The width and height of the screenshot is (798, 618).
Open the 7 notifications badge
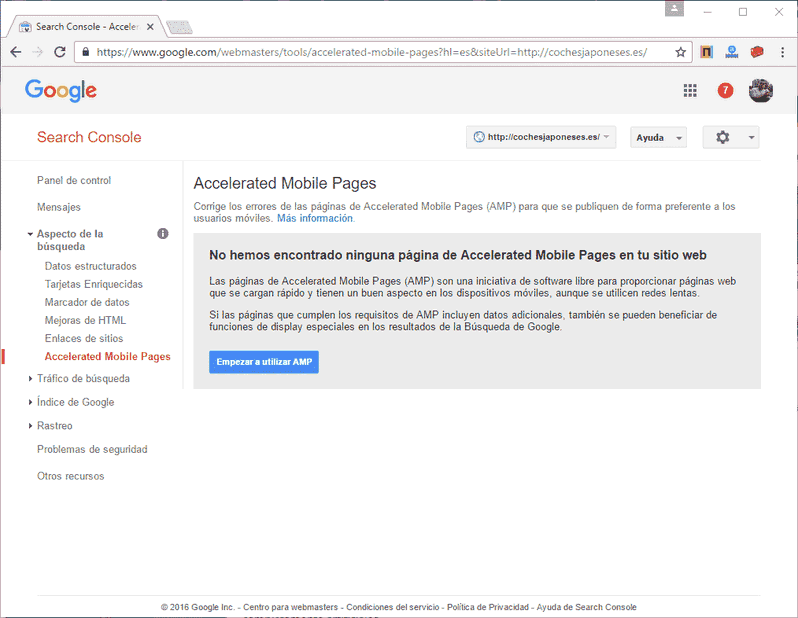pos(725,91)
